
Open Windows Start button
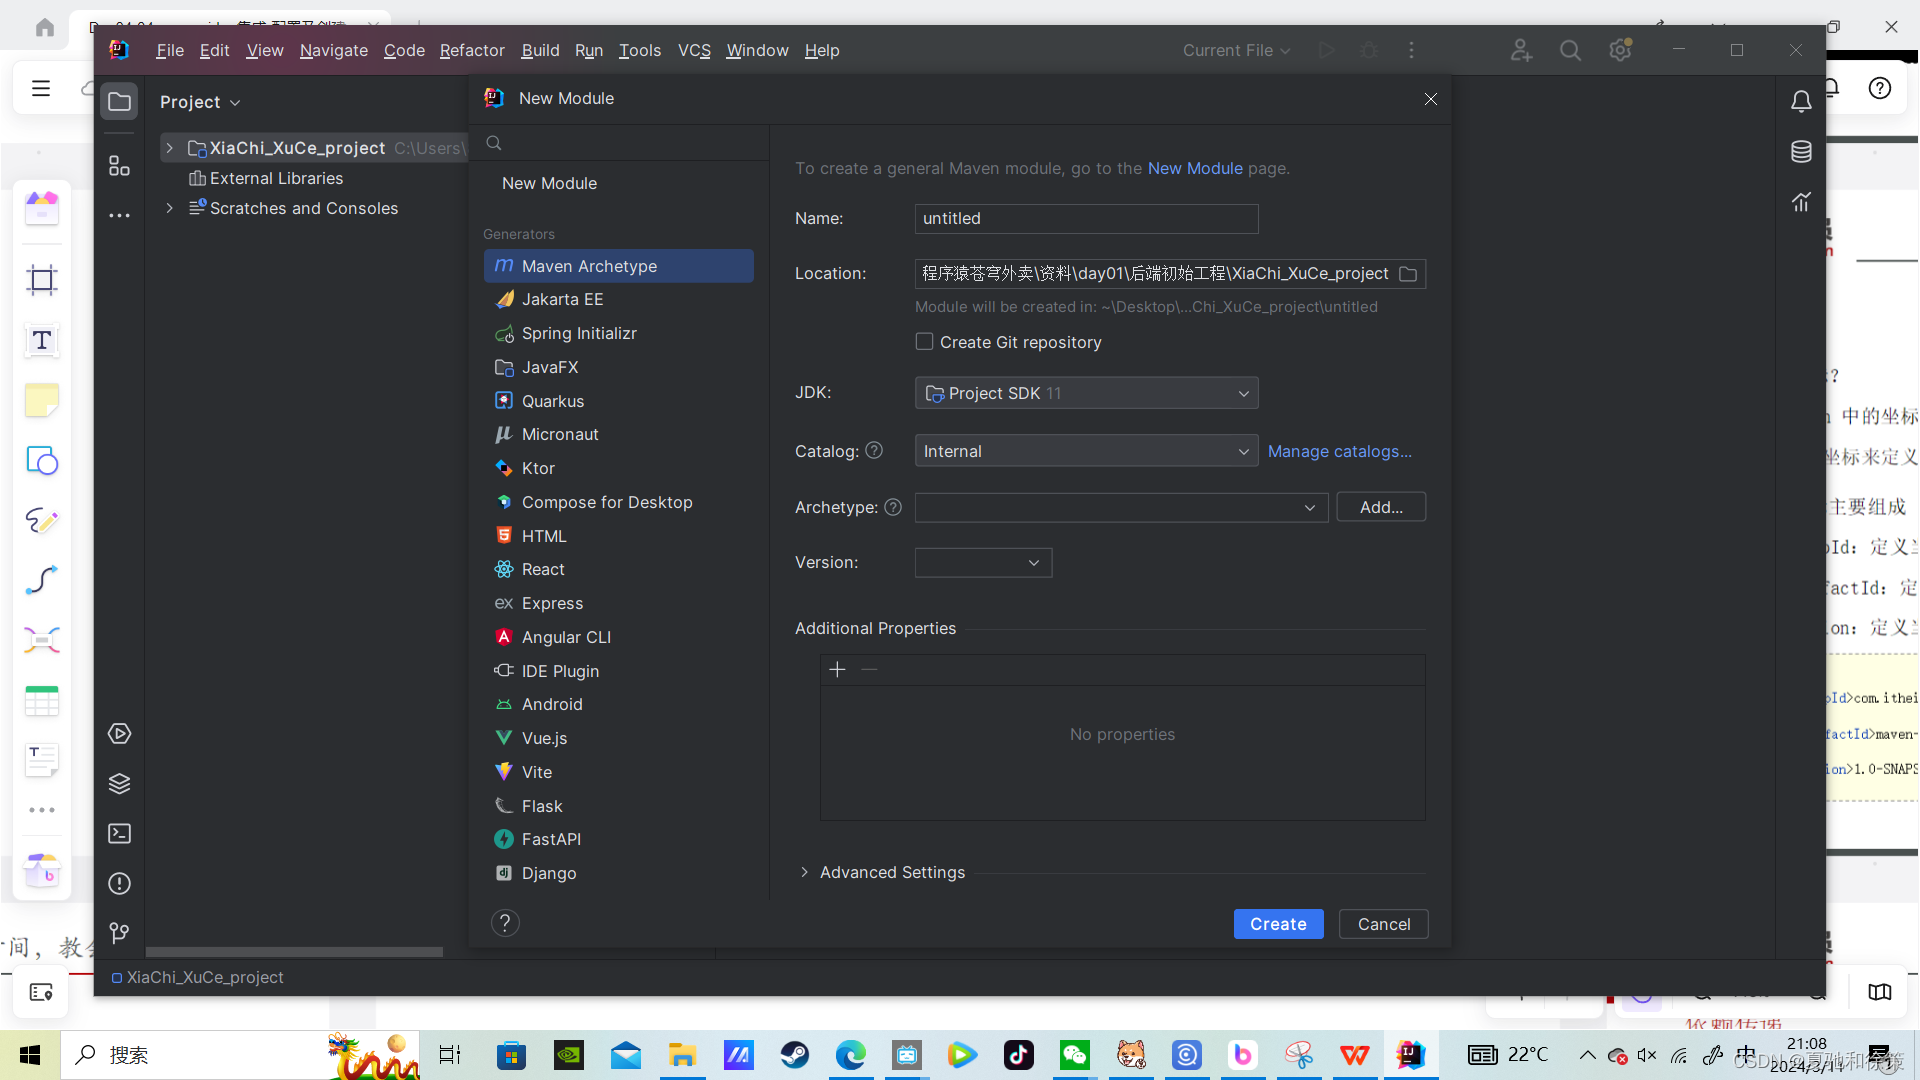pos(30,1055)
